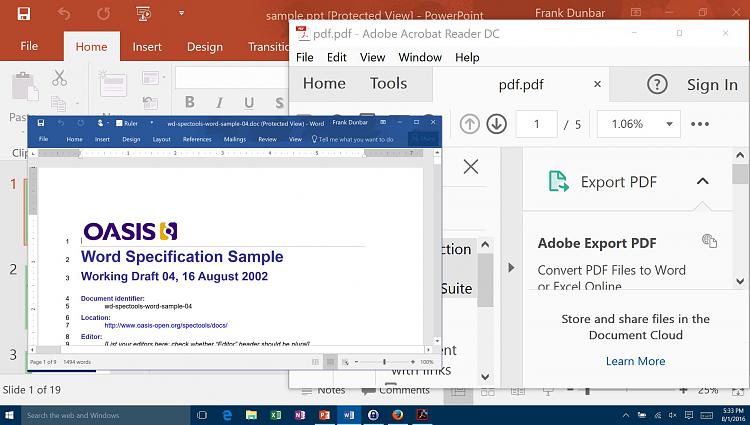
Task: Click PowerPoint Notes button in status bar
Action: [324, 390]
